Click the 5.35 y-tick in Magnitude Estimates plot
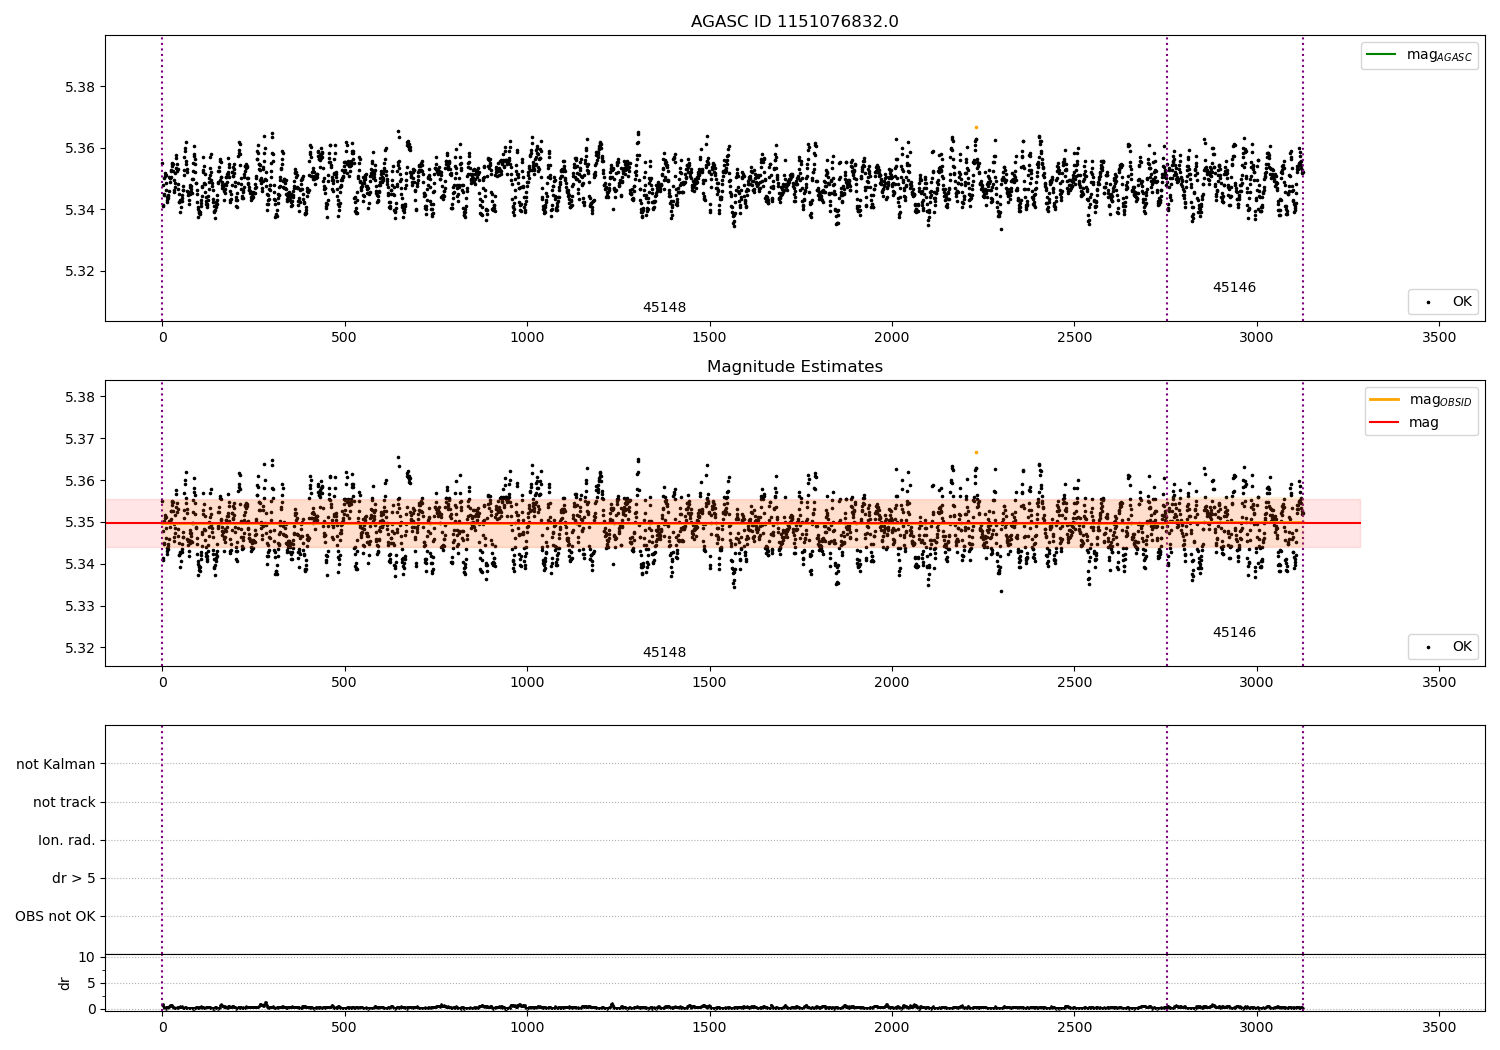Image resolution: width=1500 pixels, height=1050 pixels. tap(80, 523)
